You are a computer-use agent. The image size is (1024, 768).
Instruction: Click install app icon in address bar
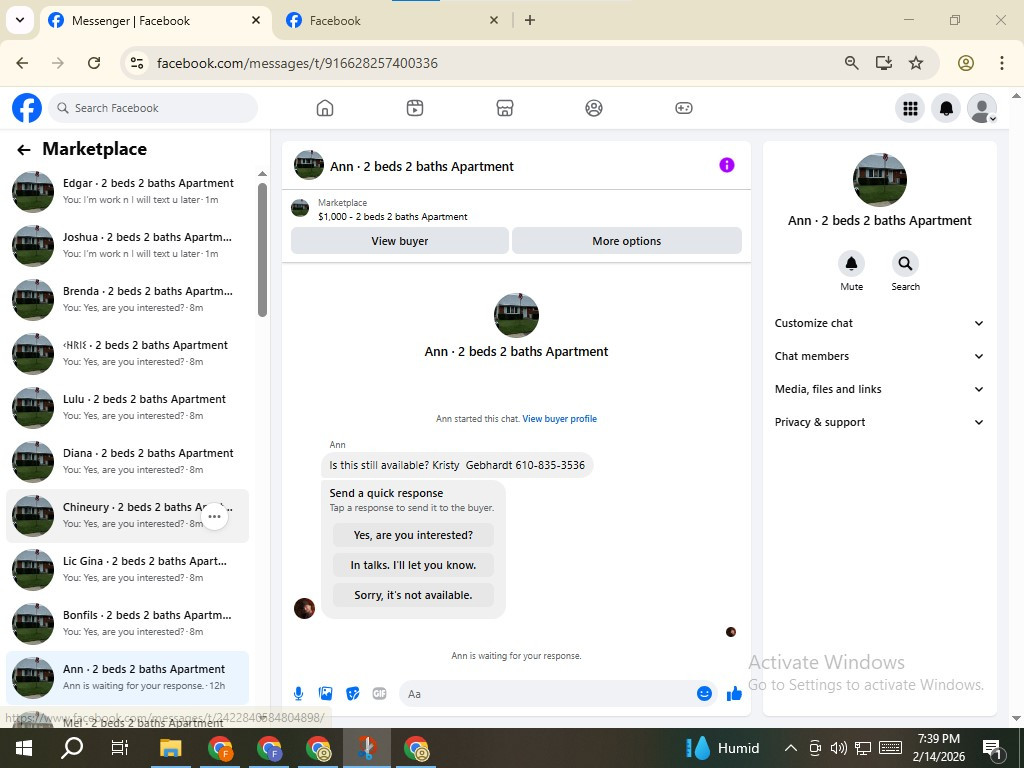884,63
